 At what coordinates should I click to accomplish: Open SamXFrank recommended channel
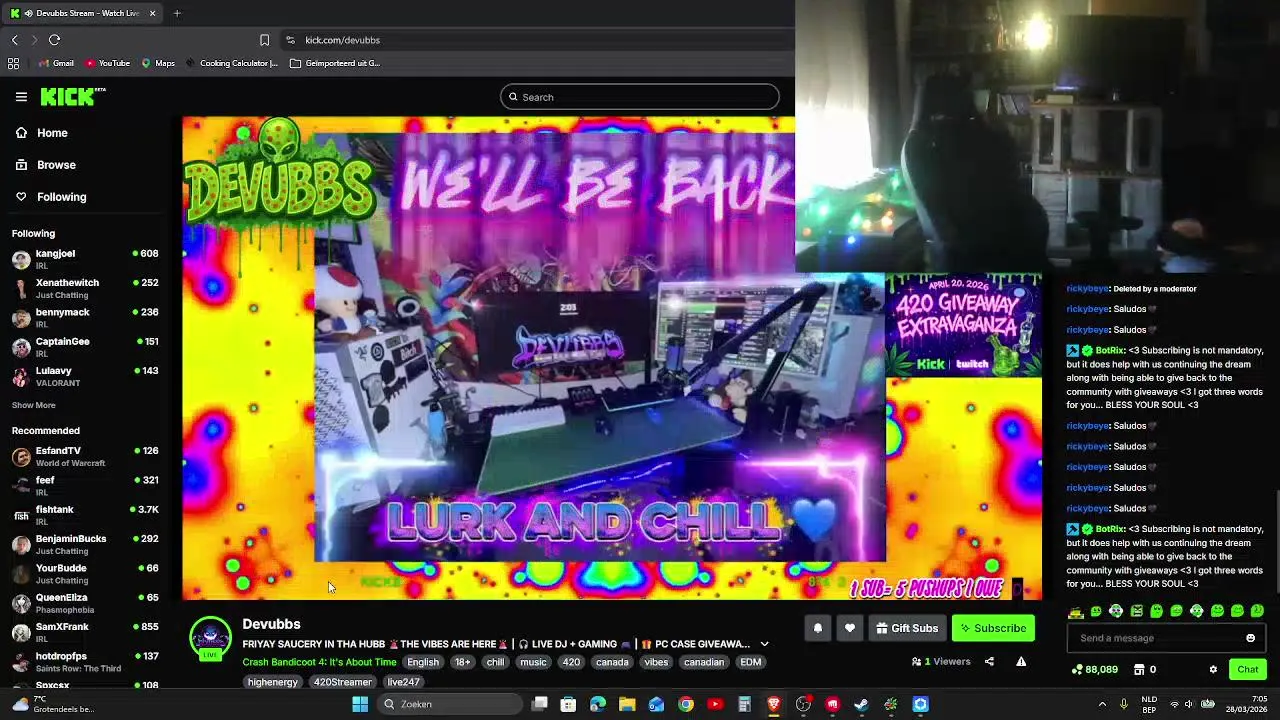(x=85, y=632)
